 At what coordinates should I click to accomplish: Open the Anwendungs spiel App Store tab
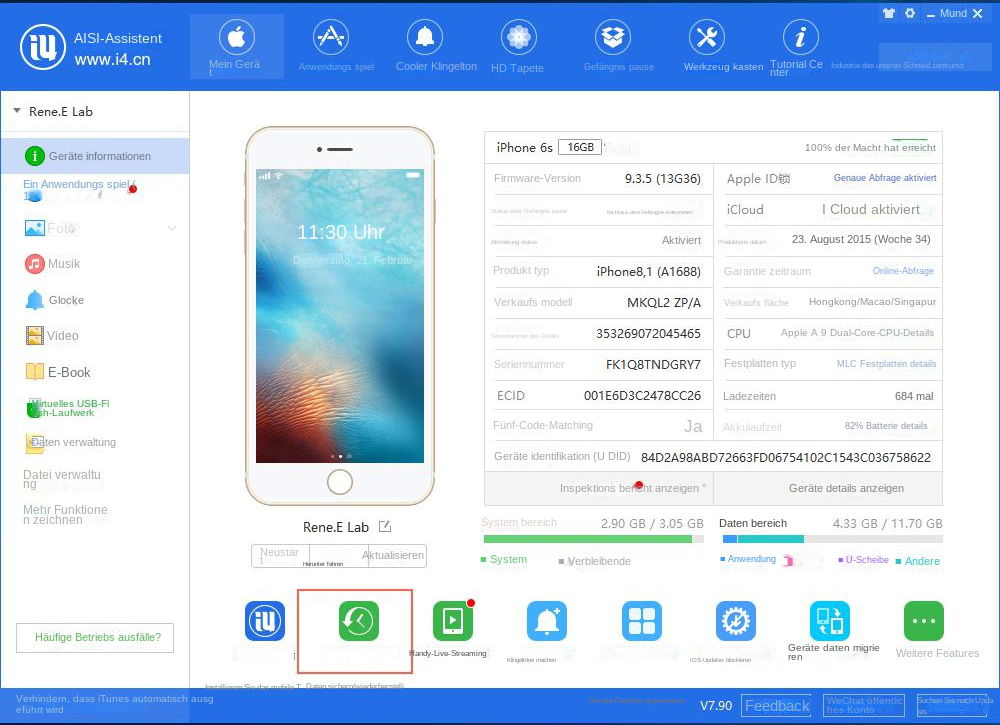(330, 47)
